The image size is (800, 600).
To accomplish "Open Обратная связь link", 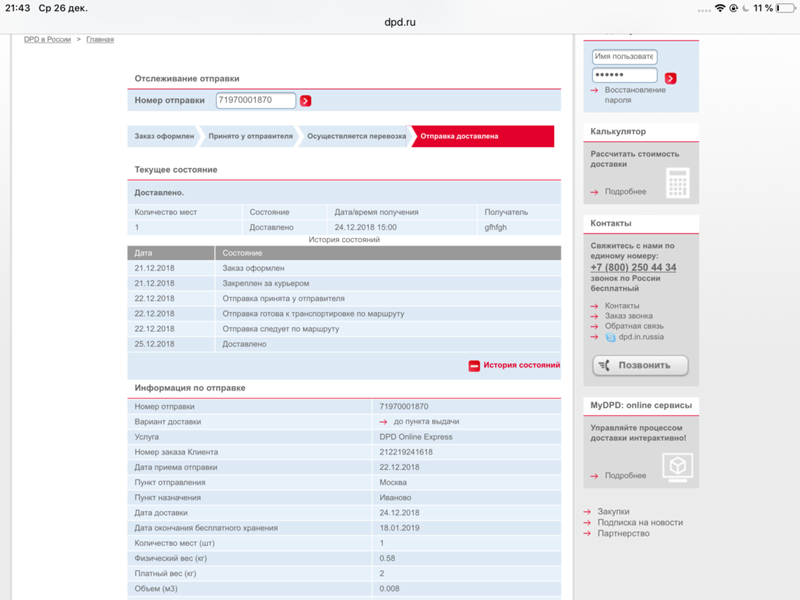I will pos(634,326).
